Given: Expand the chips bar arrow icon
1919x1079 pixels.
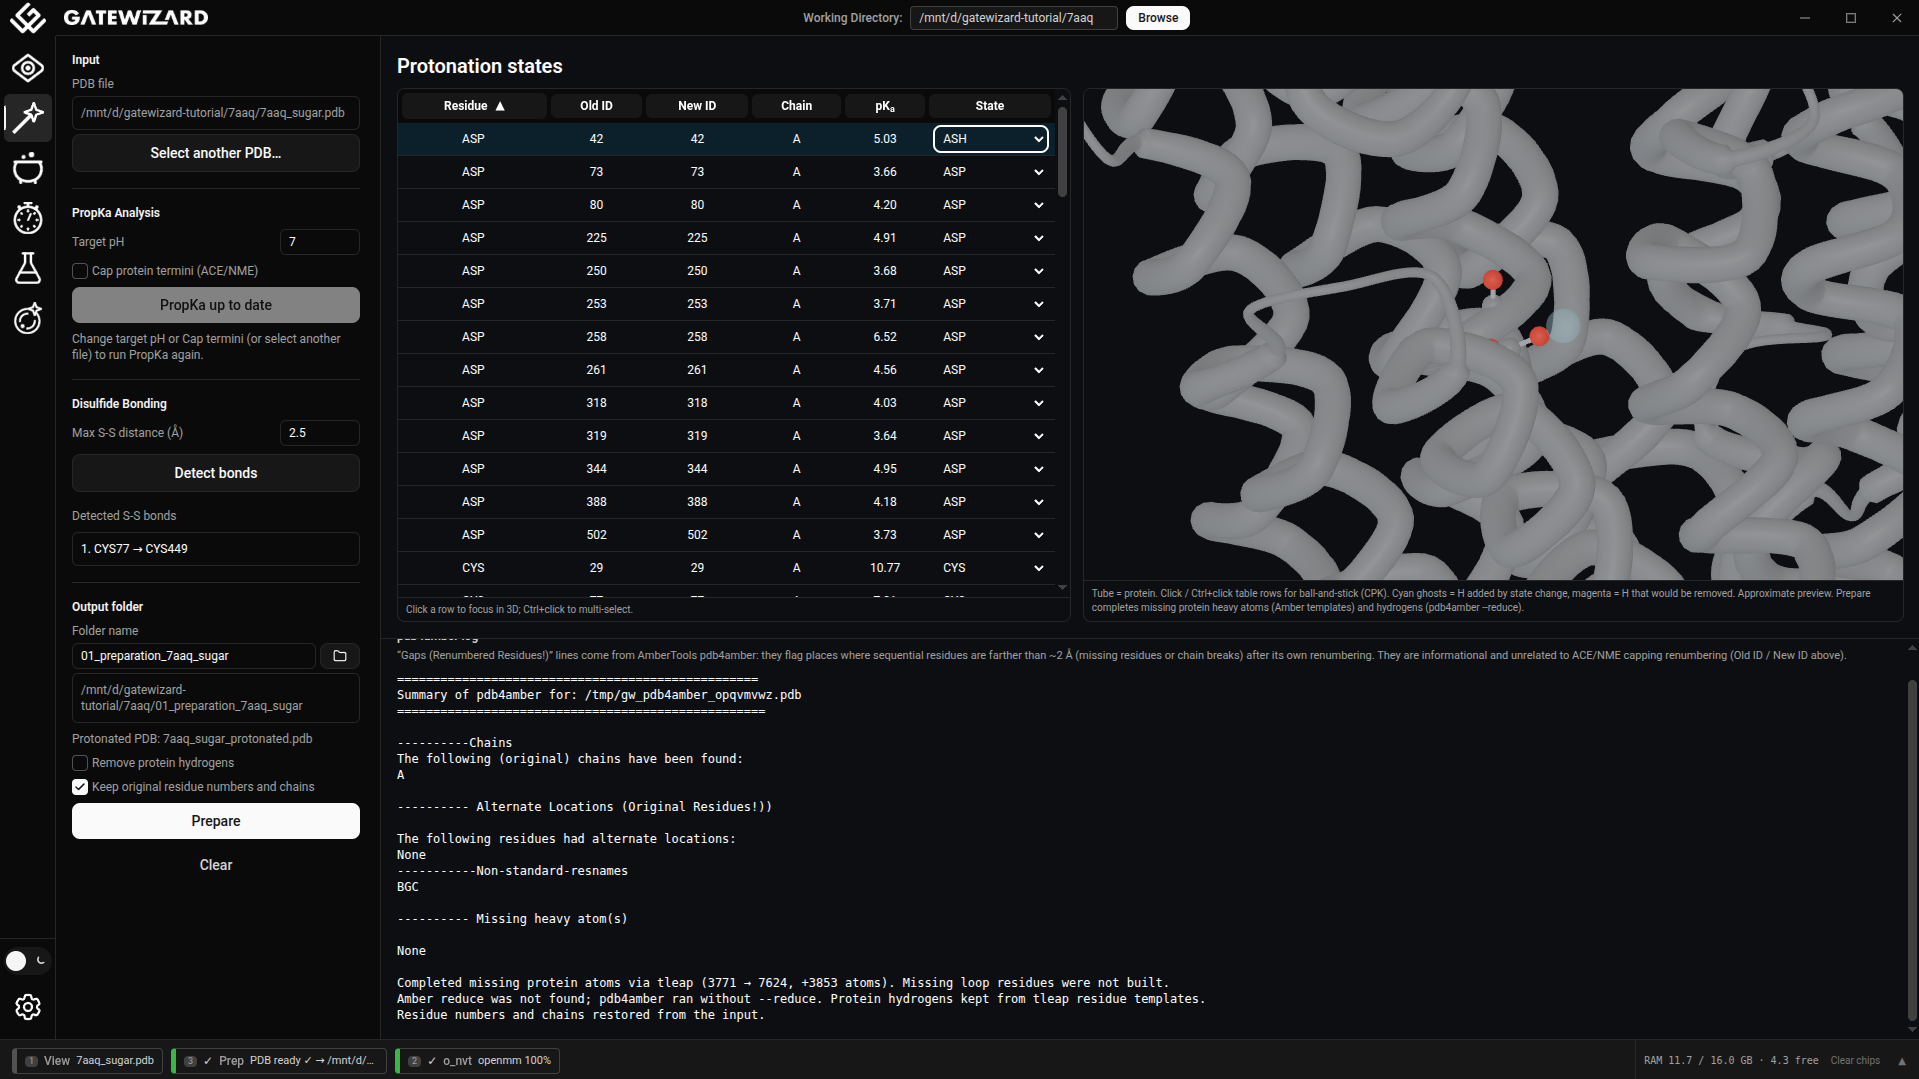Looking at the screenshot, I should pyautogui.click(x=1902, y=1061).
